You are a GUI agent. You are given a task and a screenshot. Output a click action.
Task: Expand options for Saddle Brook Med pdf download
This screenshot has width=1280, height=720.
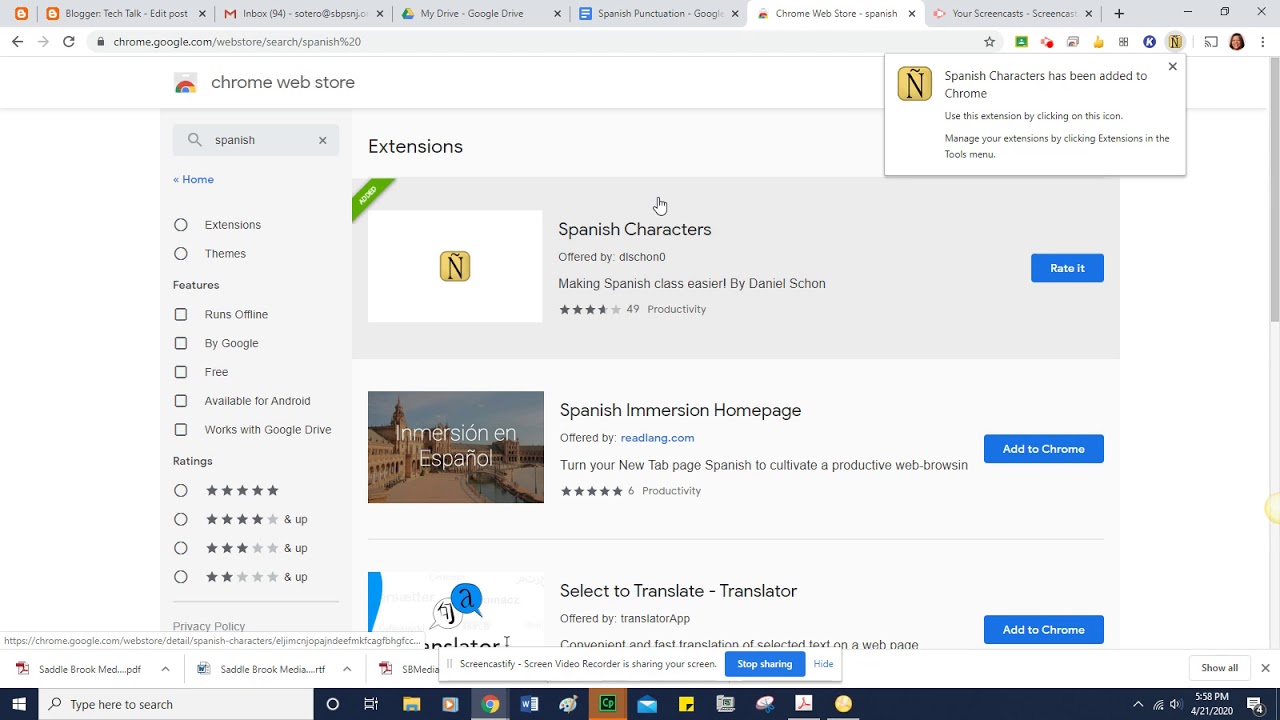click(165, 669)
